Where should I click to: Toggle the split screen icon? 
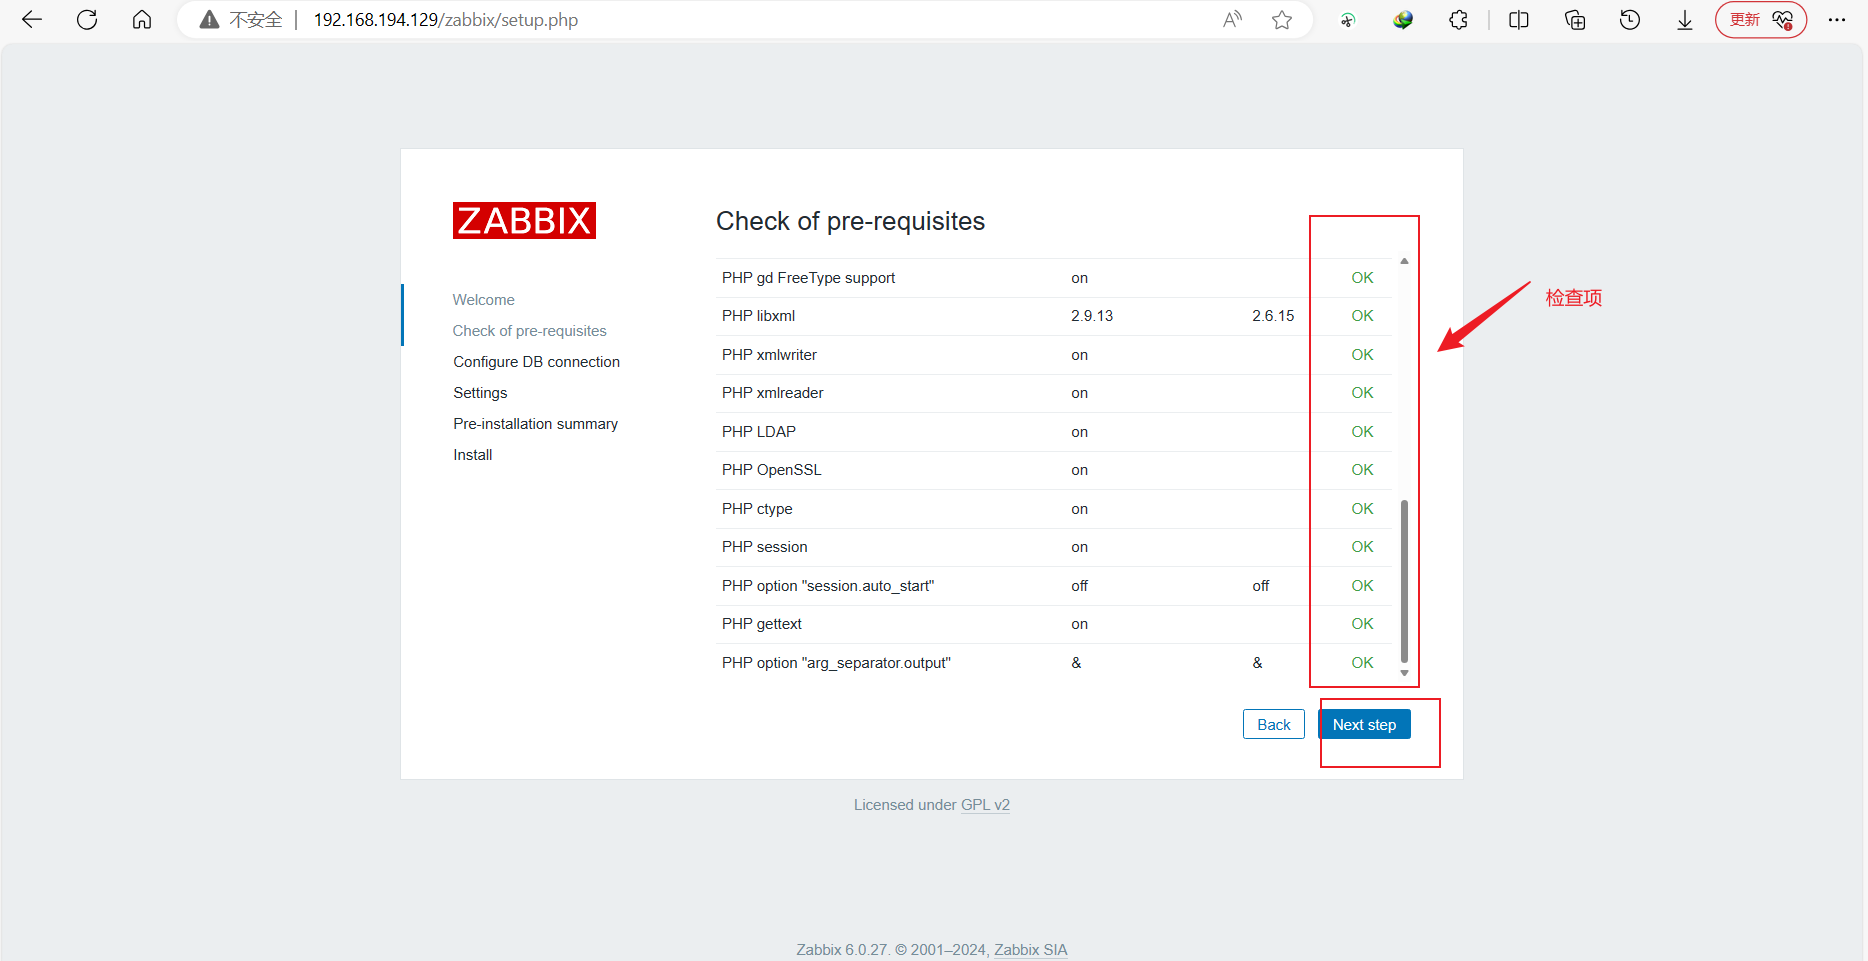1519,20
